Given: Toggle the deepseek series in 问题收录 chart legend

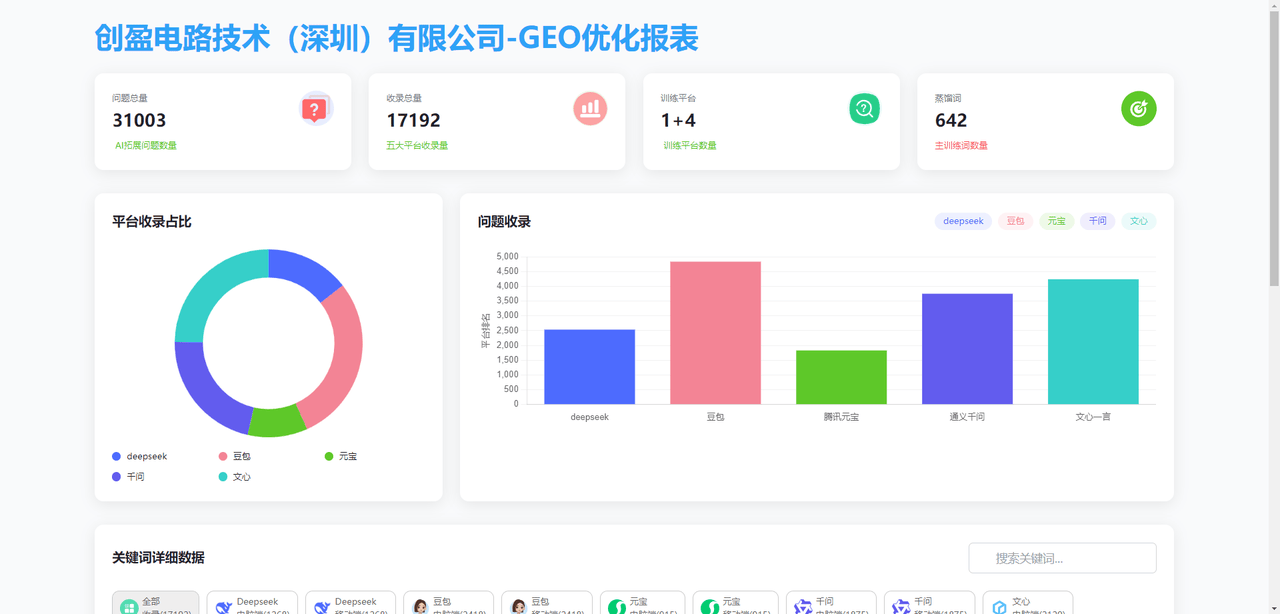Looking at the screenshot, I should [x=962, y=221].
